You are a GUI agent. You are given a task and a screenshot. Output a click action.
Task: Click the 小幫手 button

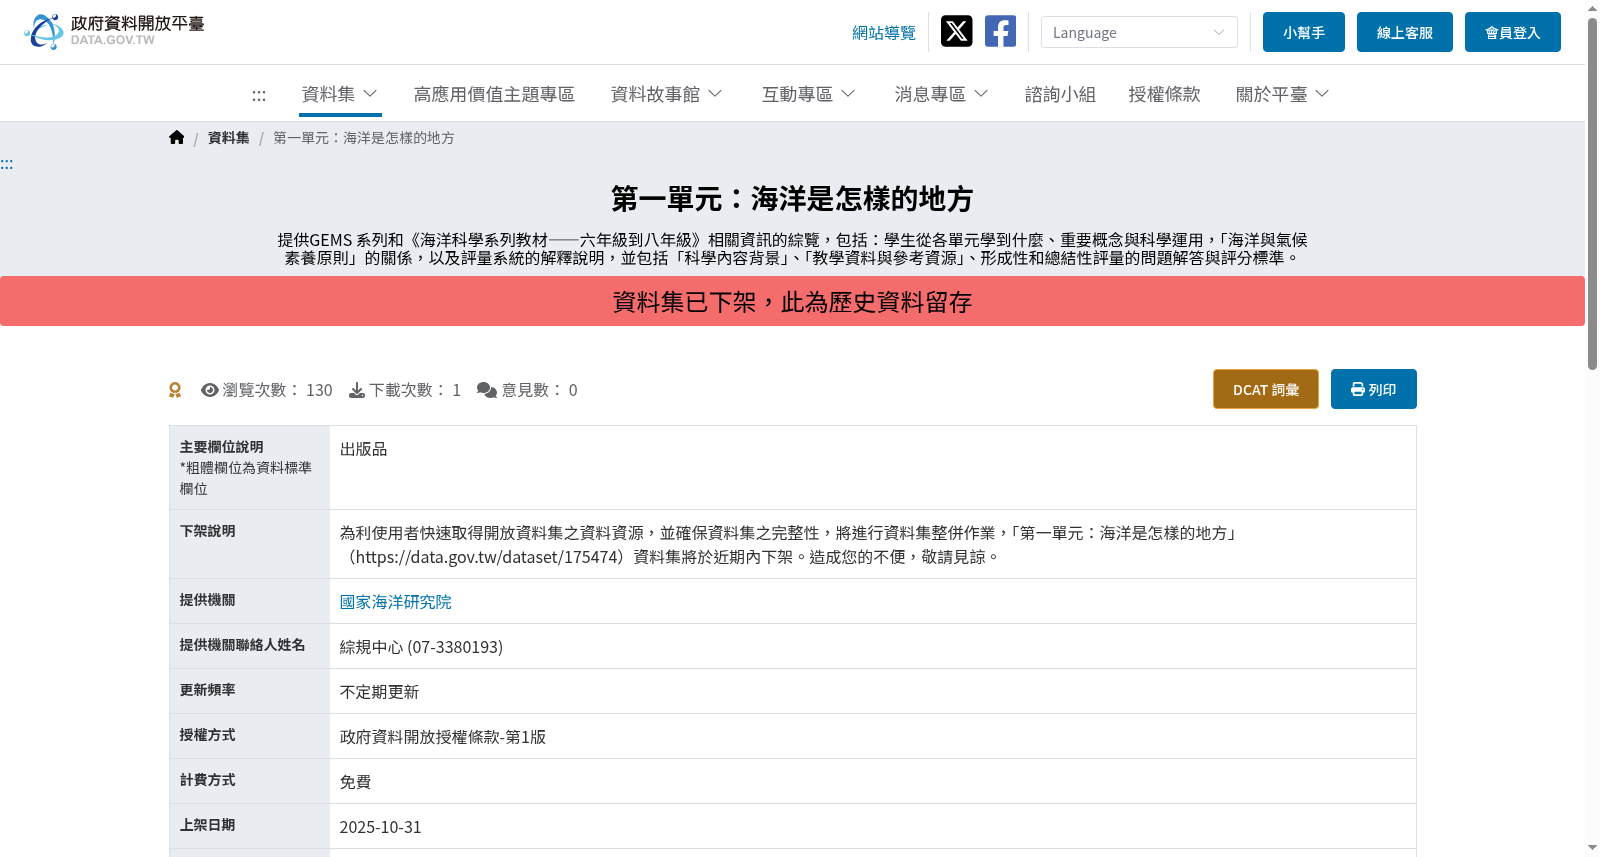pyautogui.click(x=1304, y=32)
